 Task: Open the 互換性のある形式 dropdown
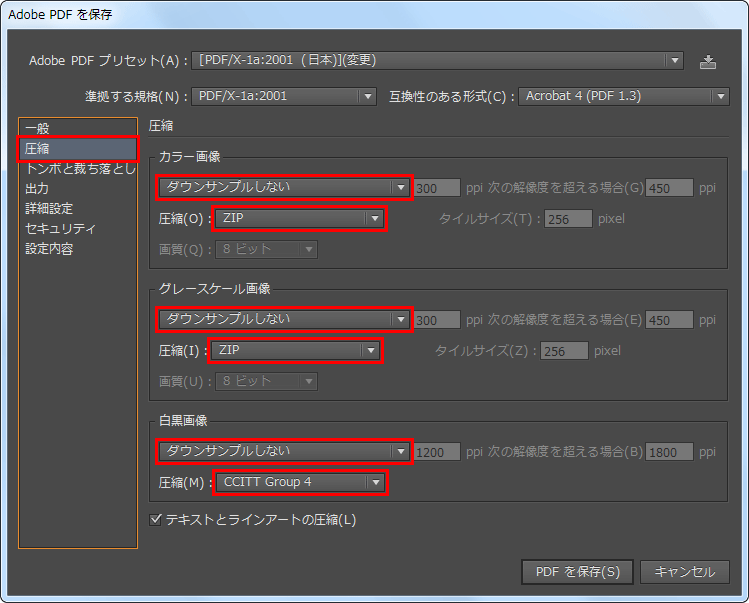click(x=624, y=97)
